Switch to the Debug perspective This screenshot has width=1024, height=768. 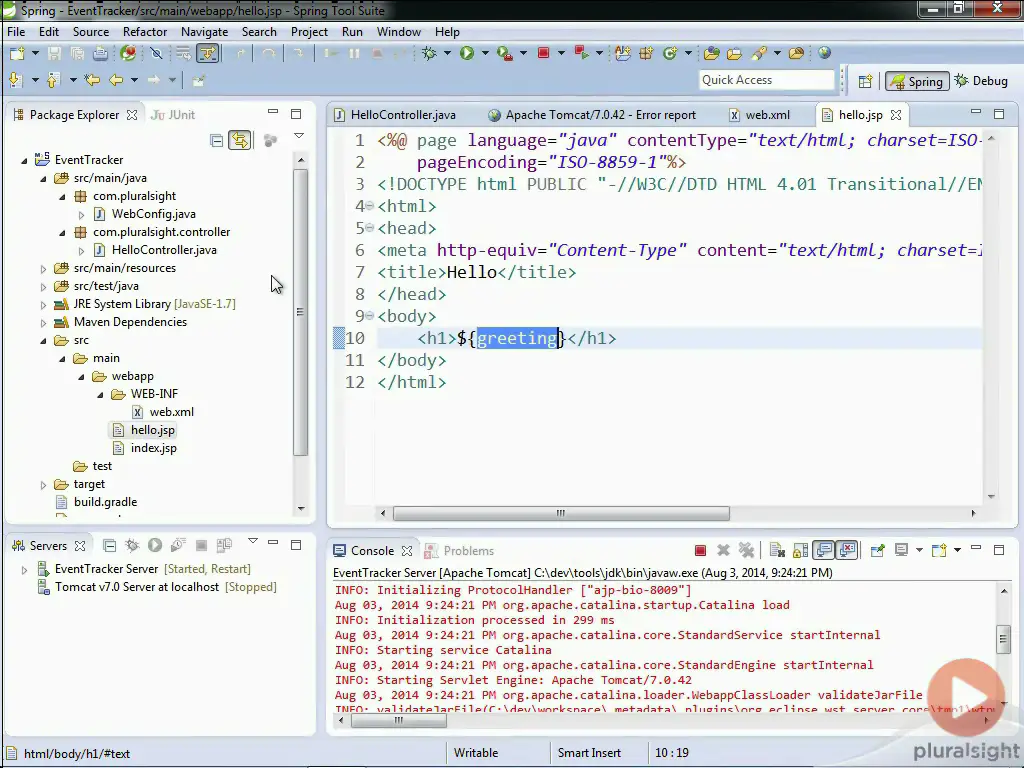pos(982,81)
